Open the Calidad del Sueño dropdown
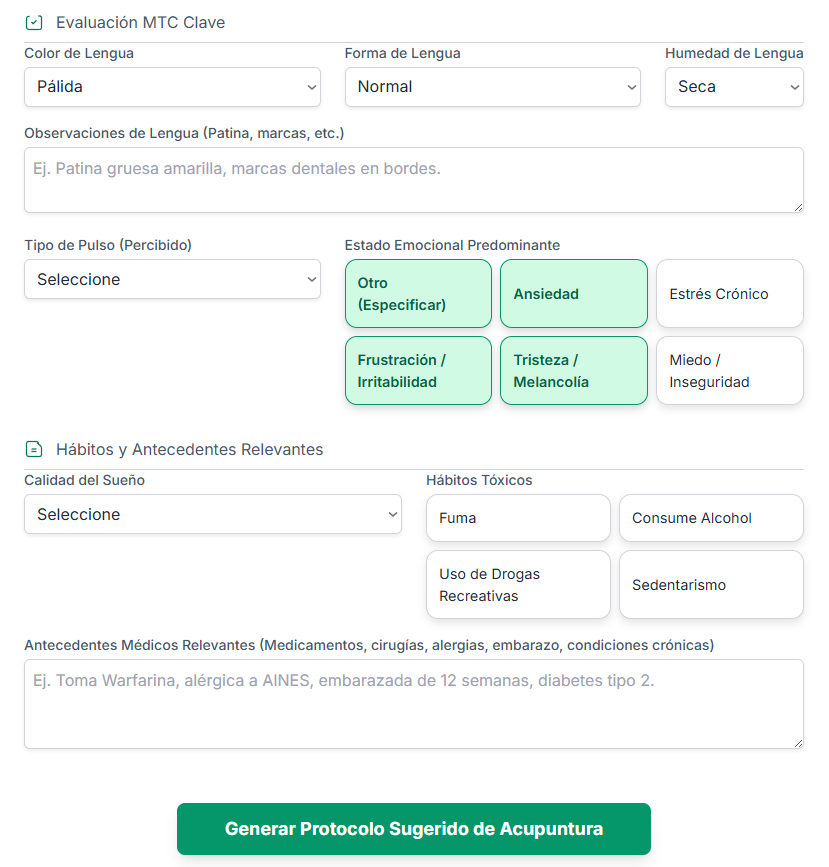The width and height of the screenshot is (829, 867). coord(213,514)
